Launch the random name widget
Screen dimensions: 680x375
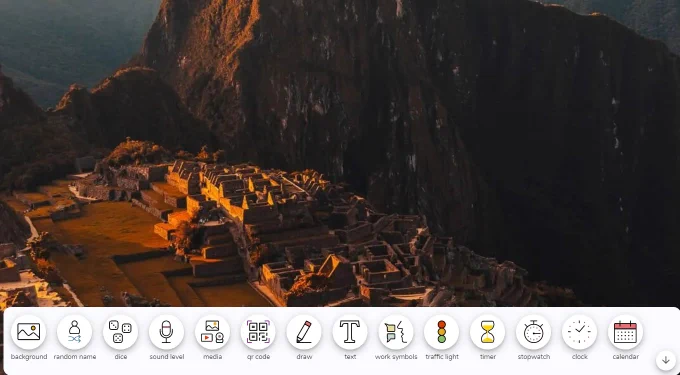(75, 332)
